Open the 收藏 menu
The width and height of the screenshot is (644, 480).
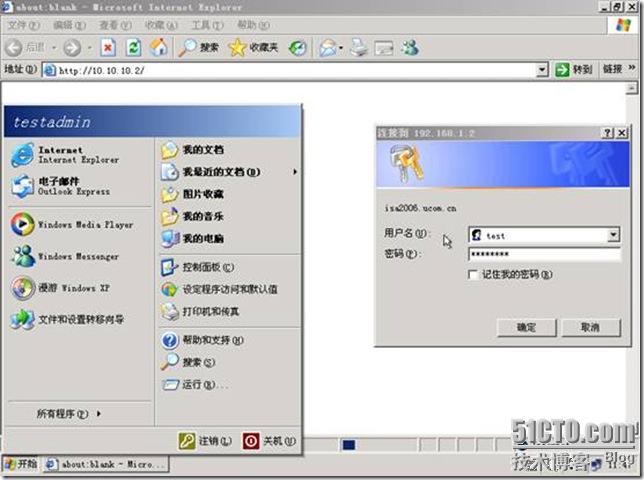point(161,25)
